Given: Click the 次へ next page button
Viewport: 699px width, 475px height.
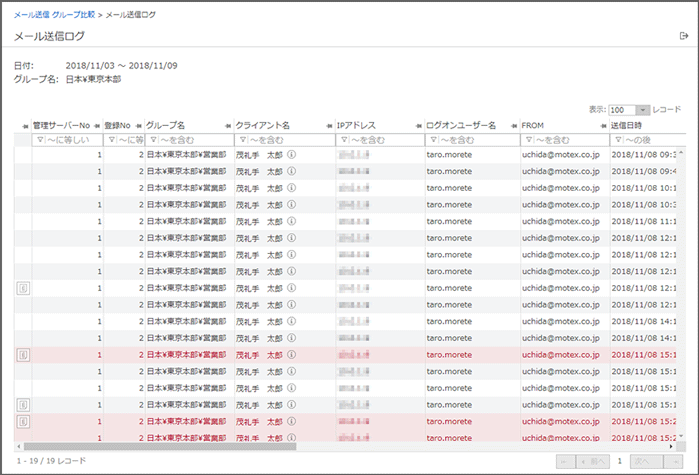Looking at the screenshot, I should pyautogui.click(x=646, y=462).
